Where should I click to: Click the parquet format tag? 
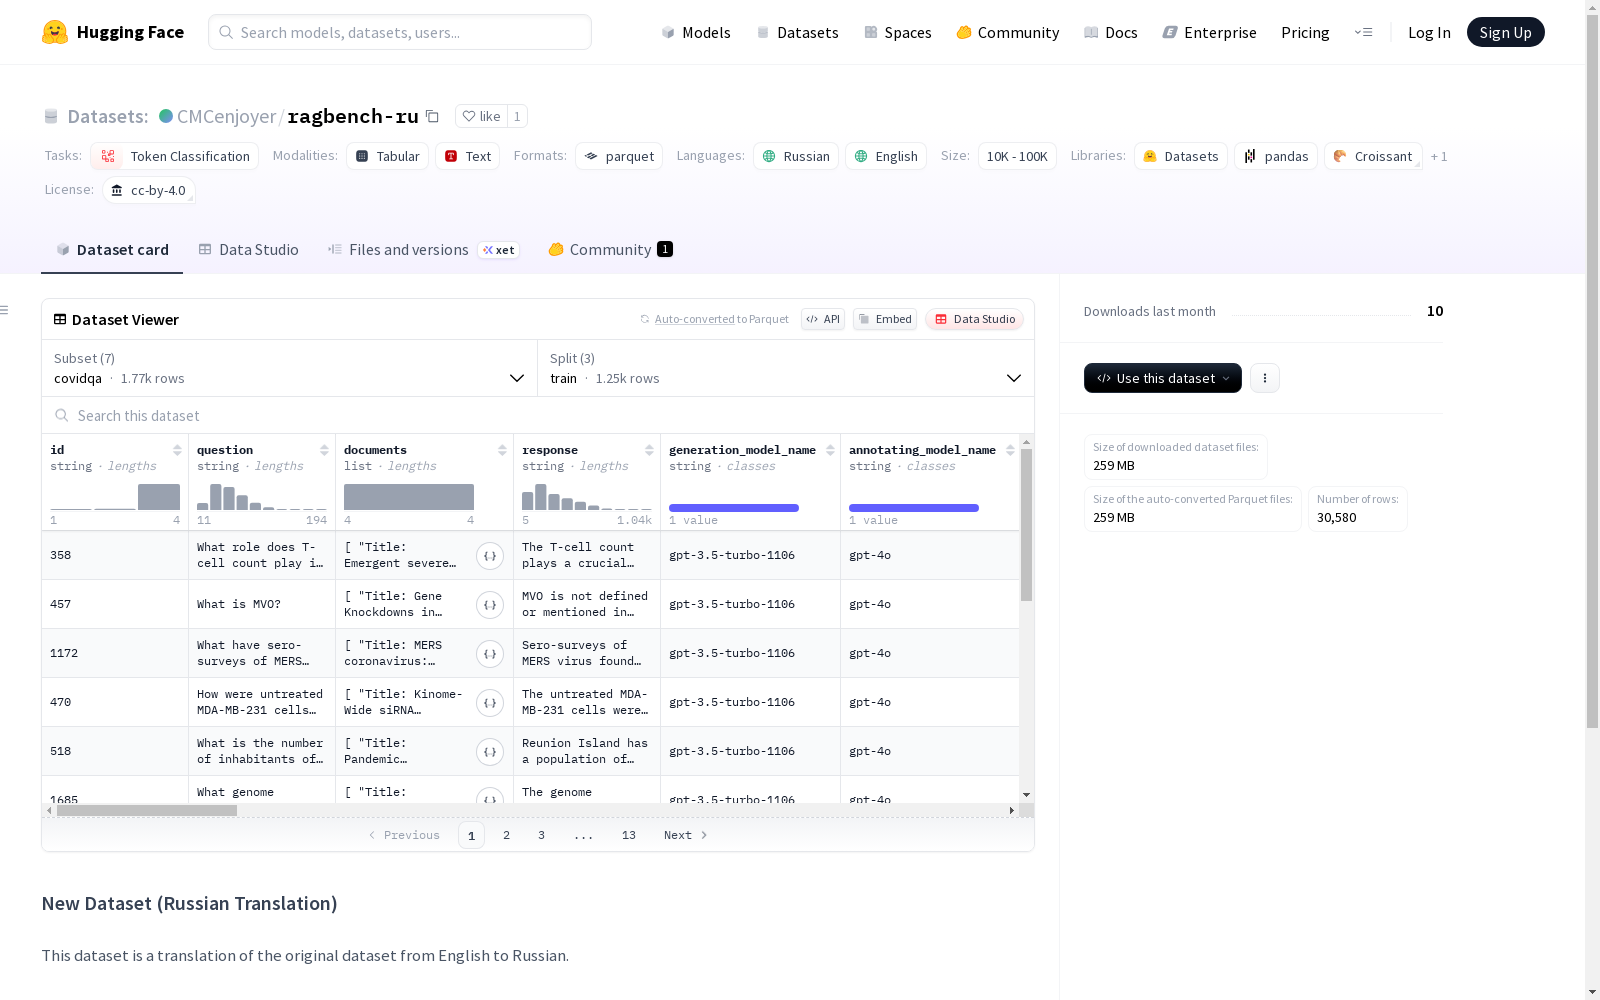tap(619, 156)
